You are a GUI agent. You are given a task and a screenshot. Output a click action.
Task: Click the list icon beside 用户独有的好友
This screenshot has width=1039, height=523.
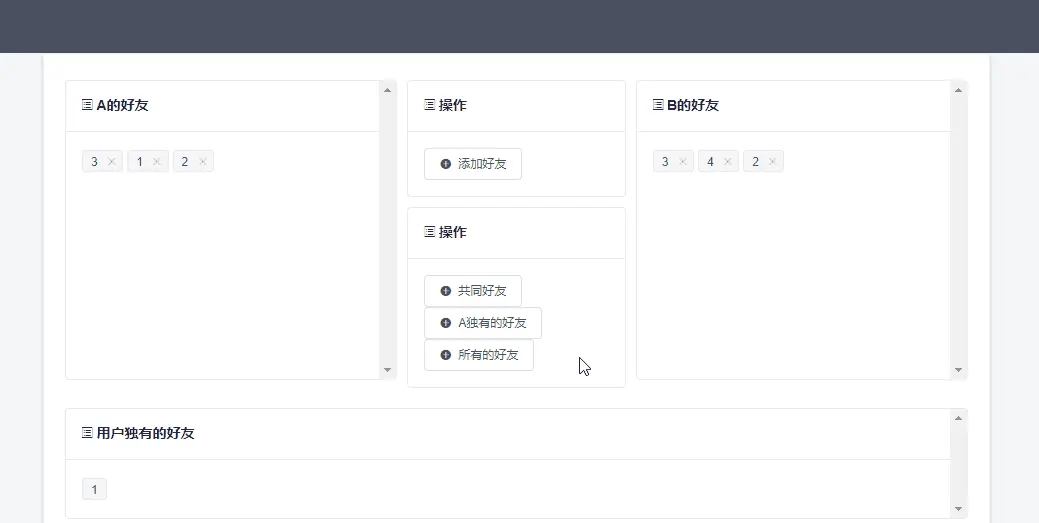pos(87,433)
